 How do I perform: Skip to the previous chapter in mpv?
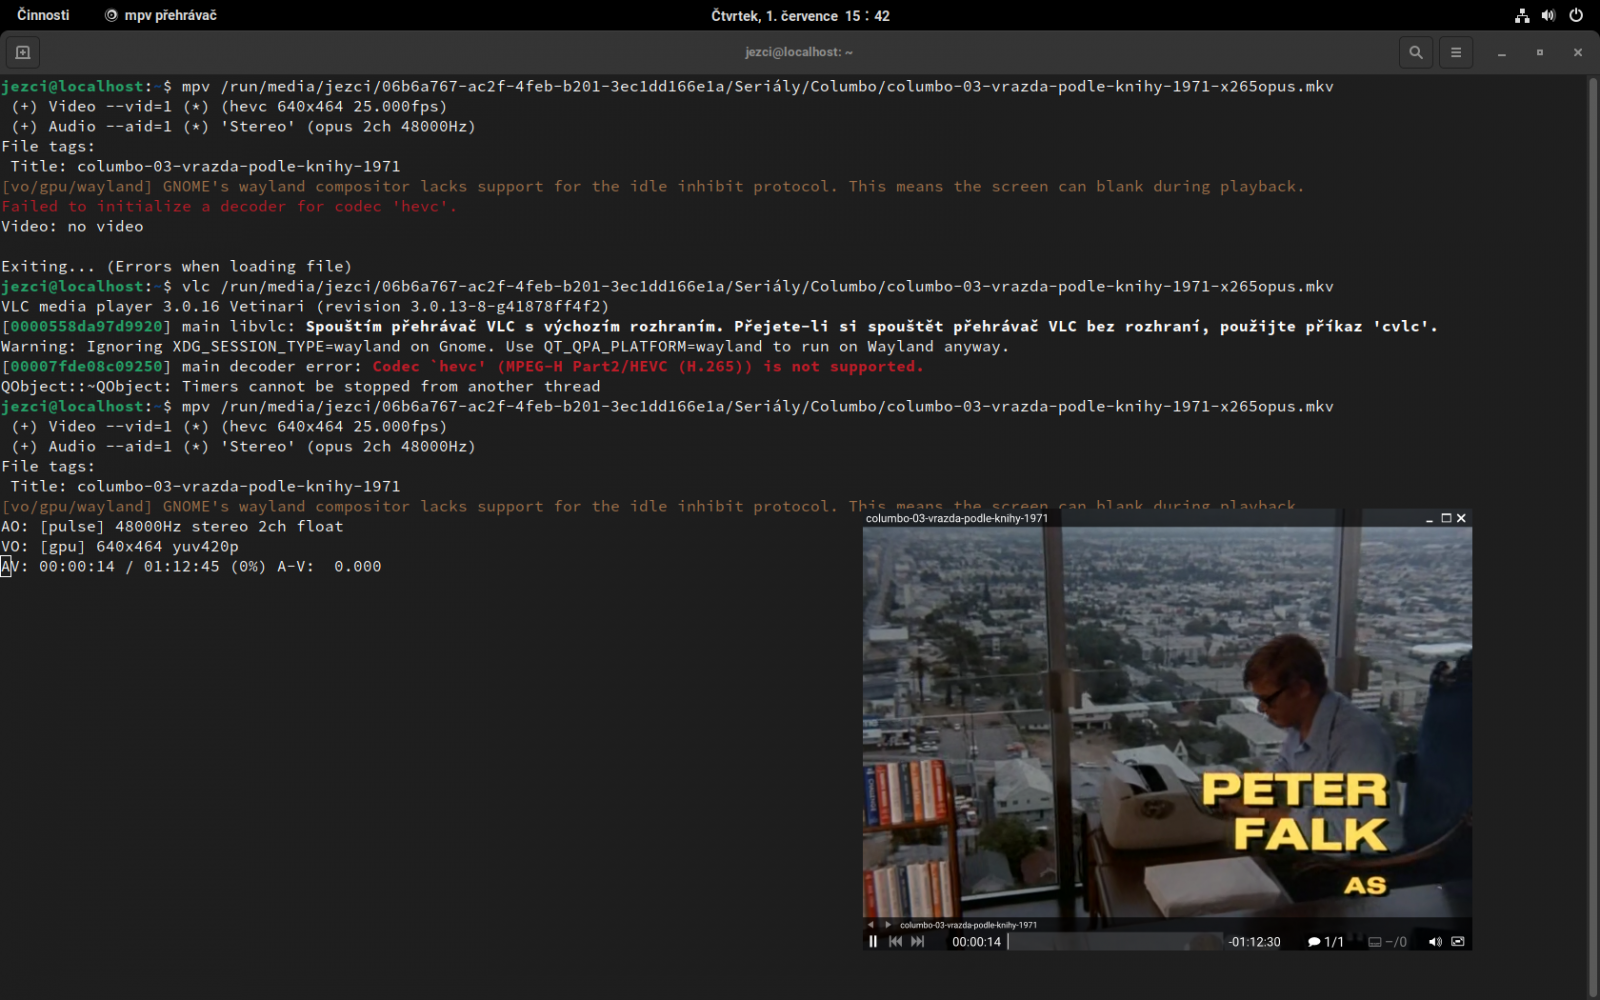click(x=896, y=942)
